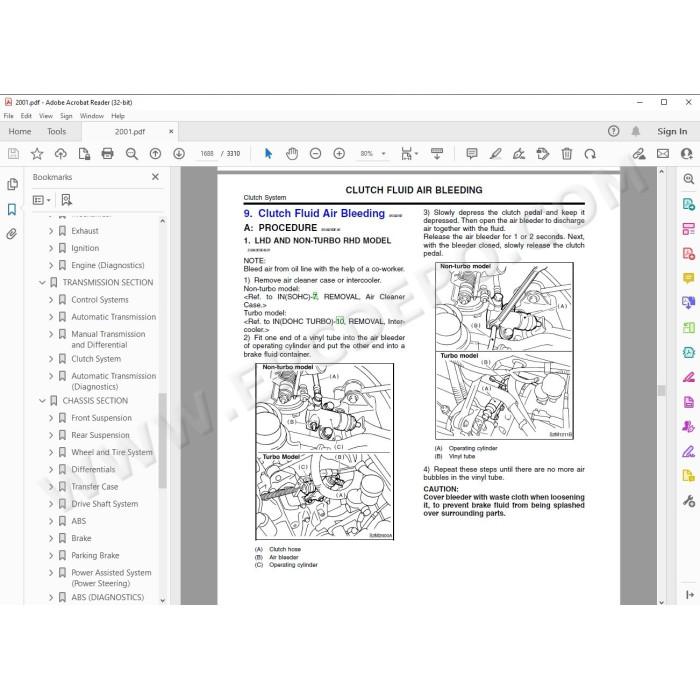Click the Sign In button
The width and height of the screenshot is (700, 700).
672,131
